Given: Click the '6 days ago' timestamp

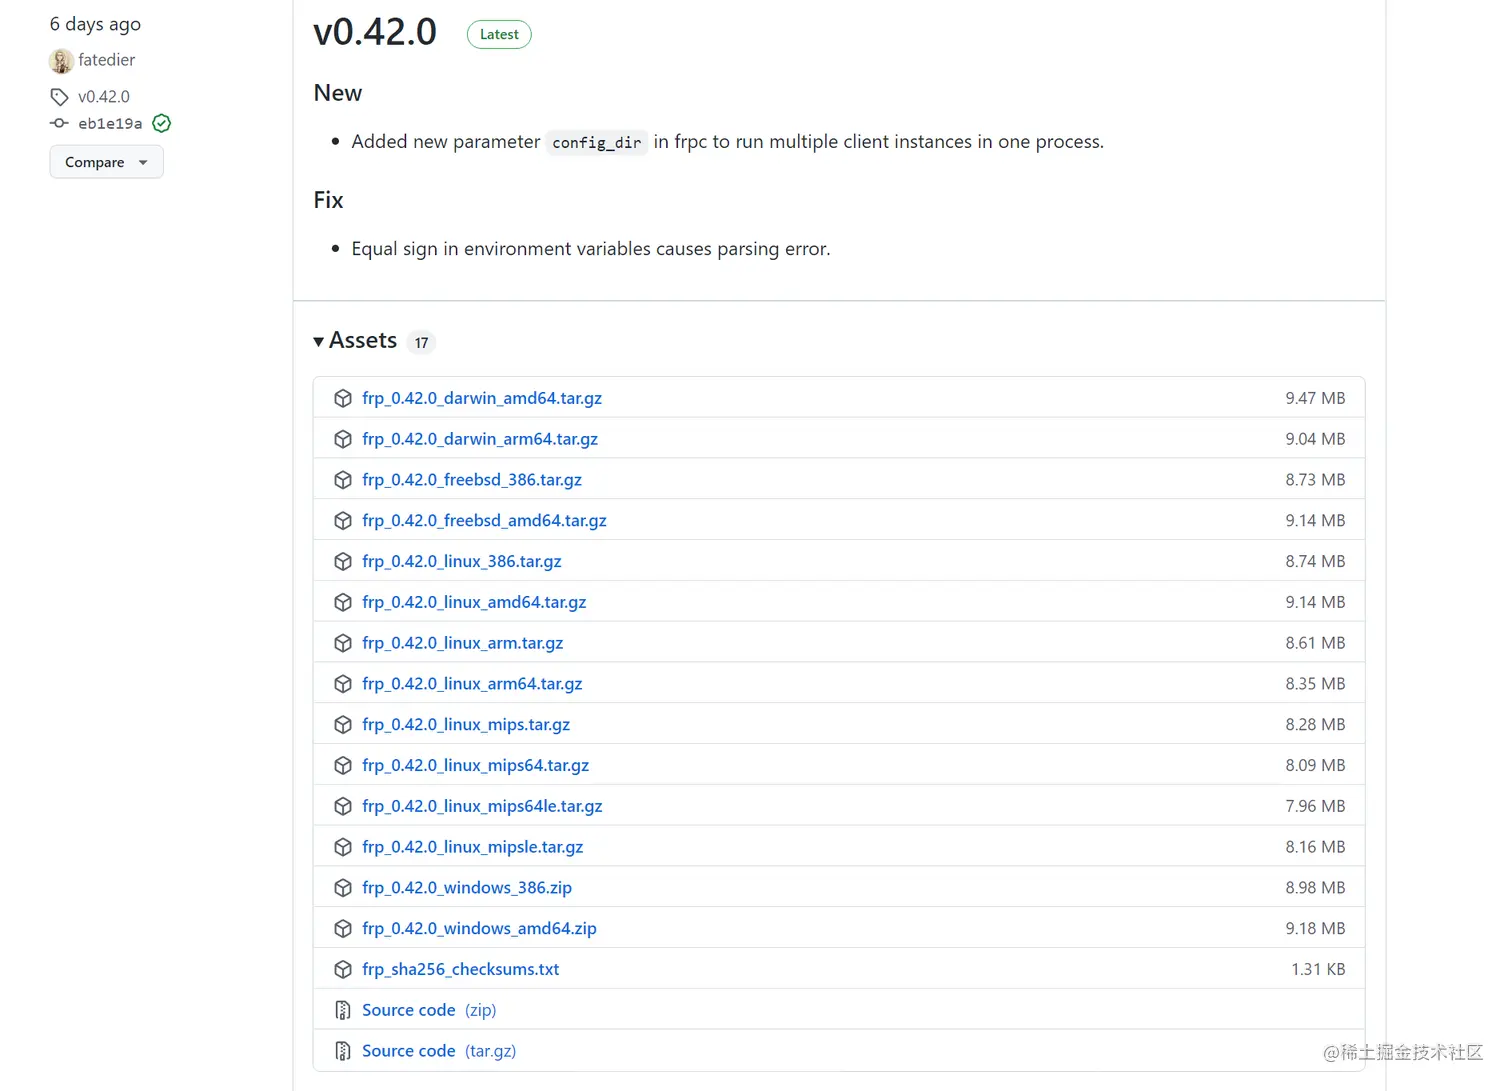Looking at the screenshot, I should 95,24.
